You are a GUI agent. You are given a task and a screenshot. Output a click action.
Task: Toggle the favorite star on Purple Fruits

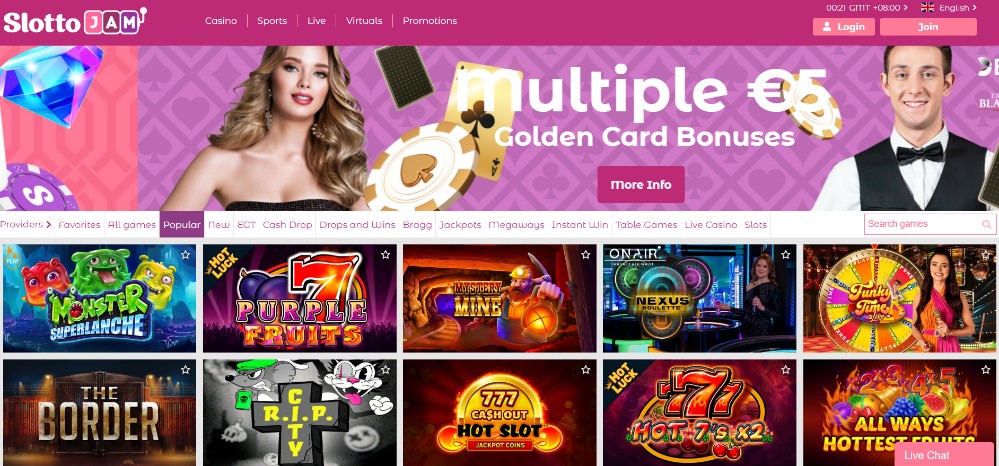pyautogui.click(x=385, y=254)
